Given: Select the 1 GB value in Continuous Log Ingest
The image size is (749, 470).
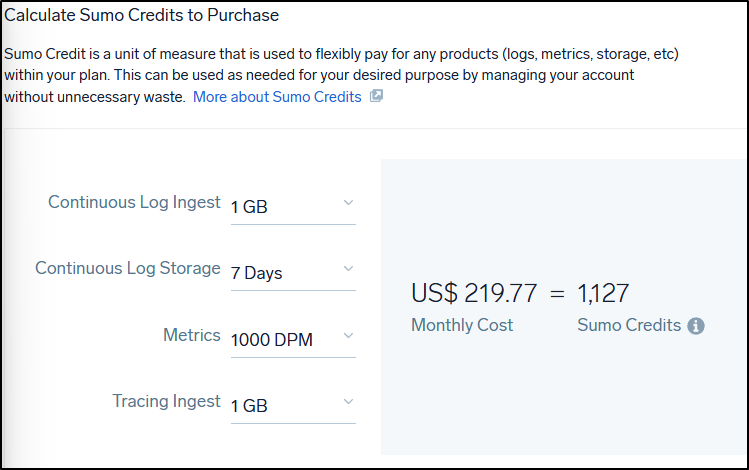Looking at the screenshot, I should [249, 207].
